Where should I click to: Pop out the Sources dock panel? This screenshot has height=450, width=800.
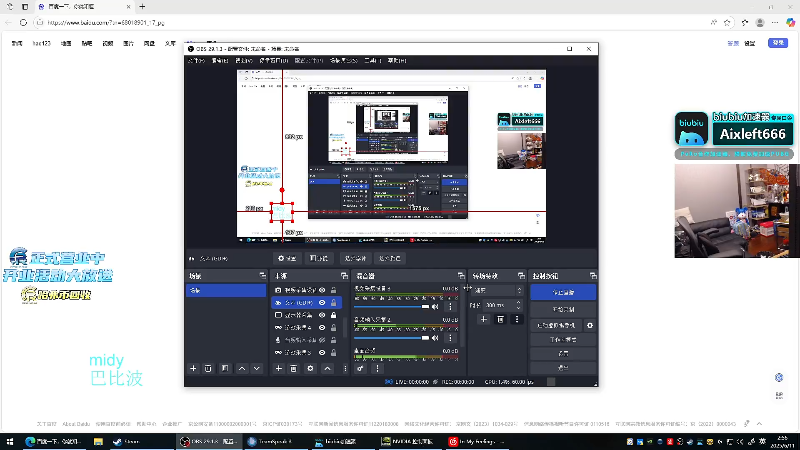[344, 276]
